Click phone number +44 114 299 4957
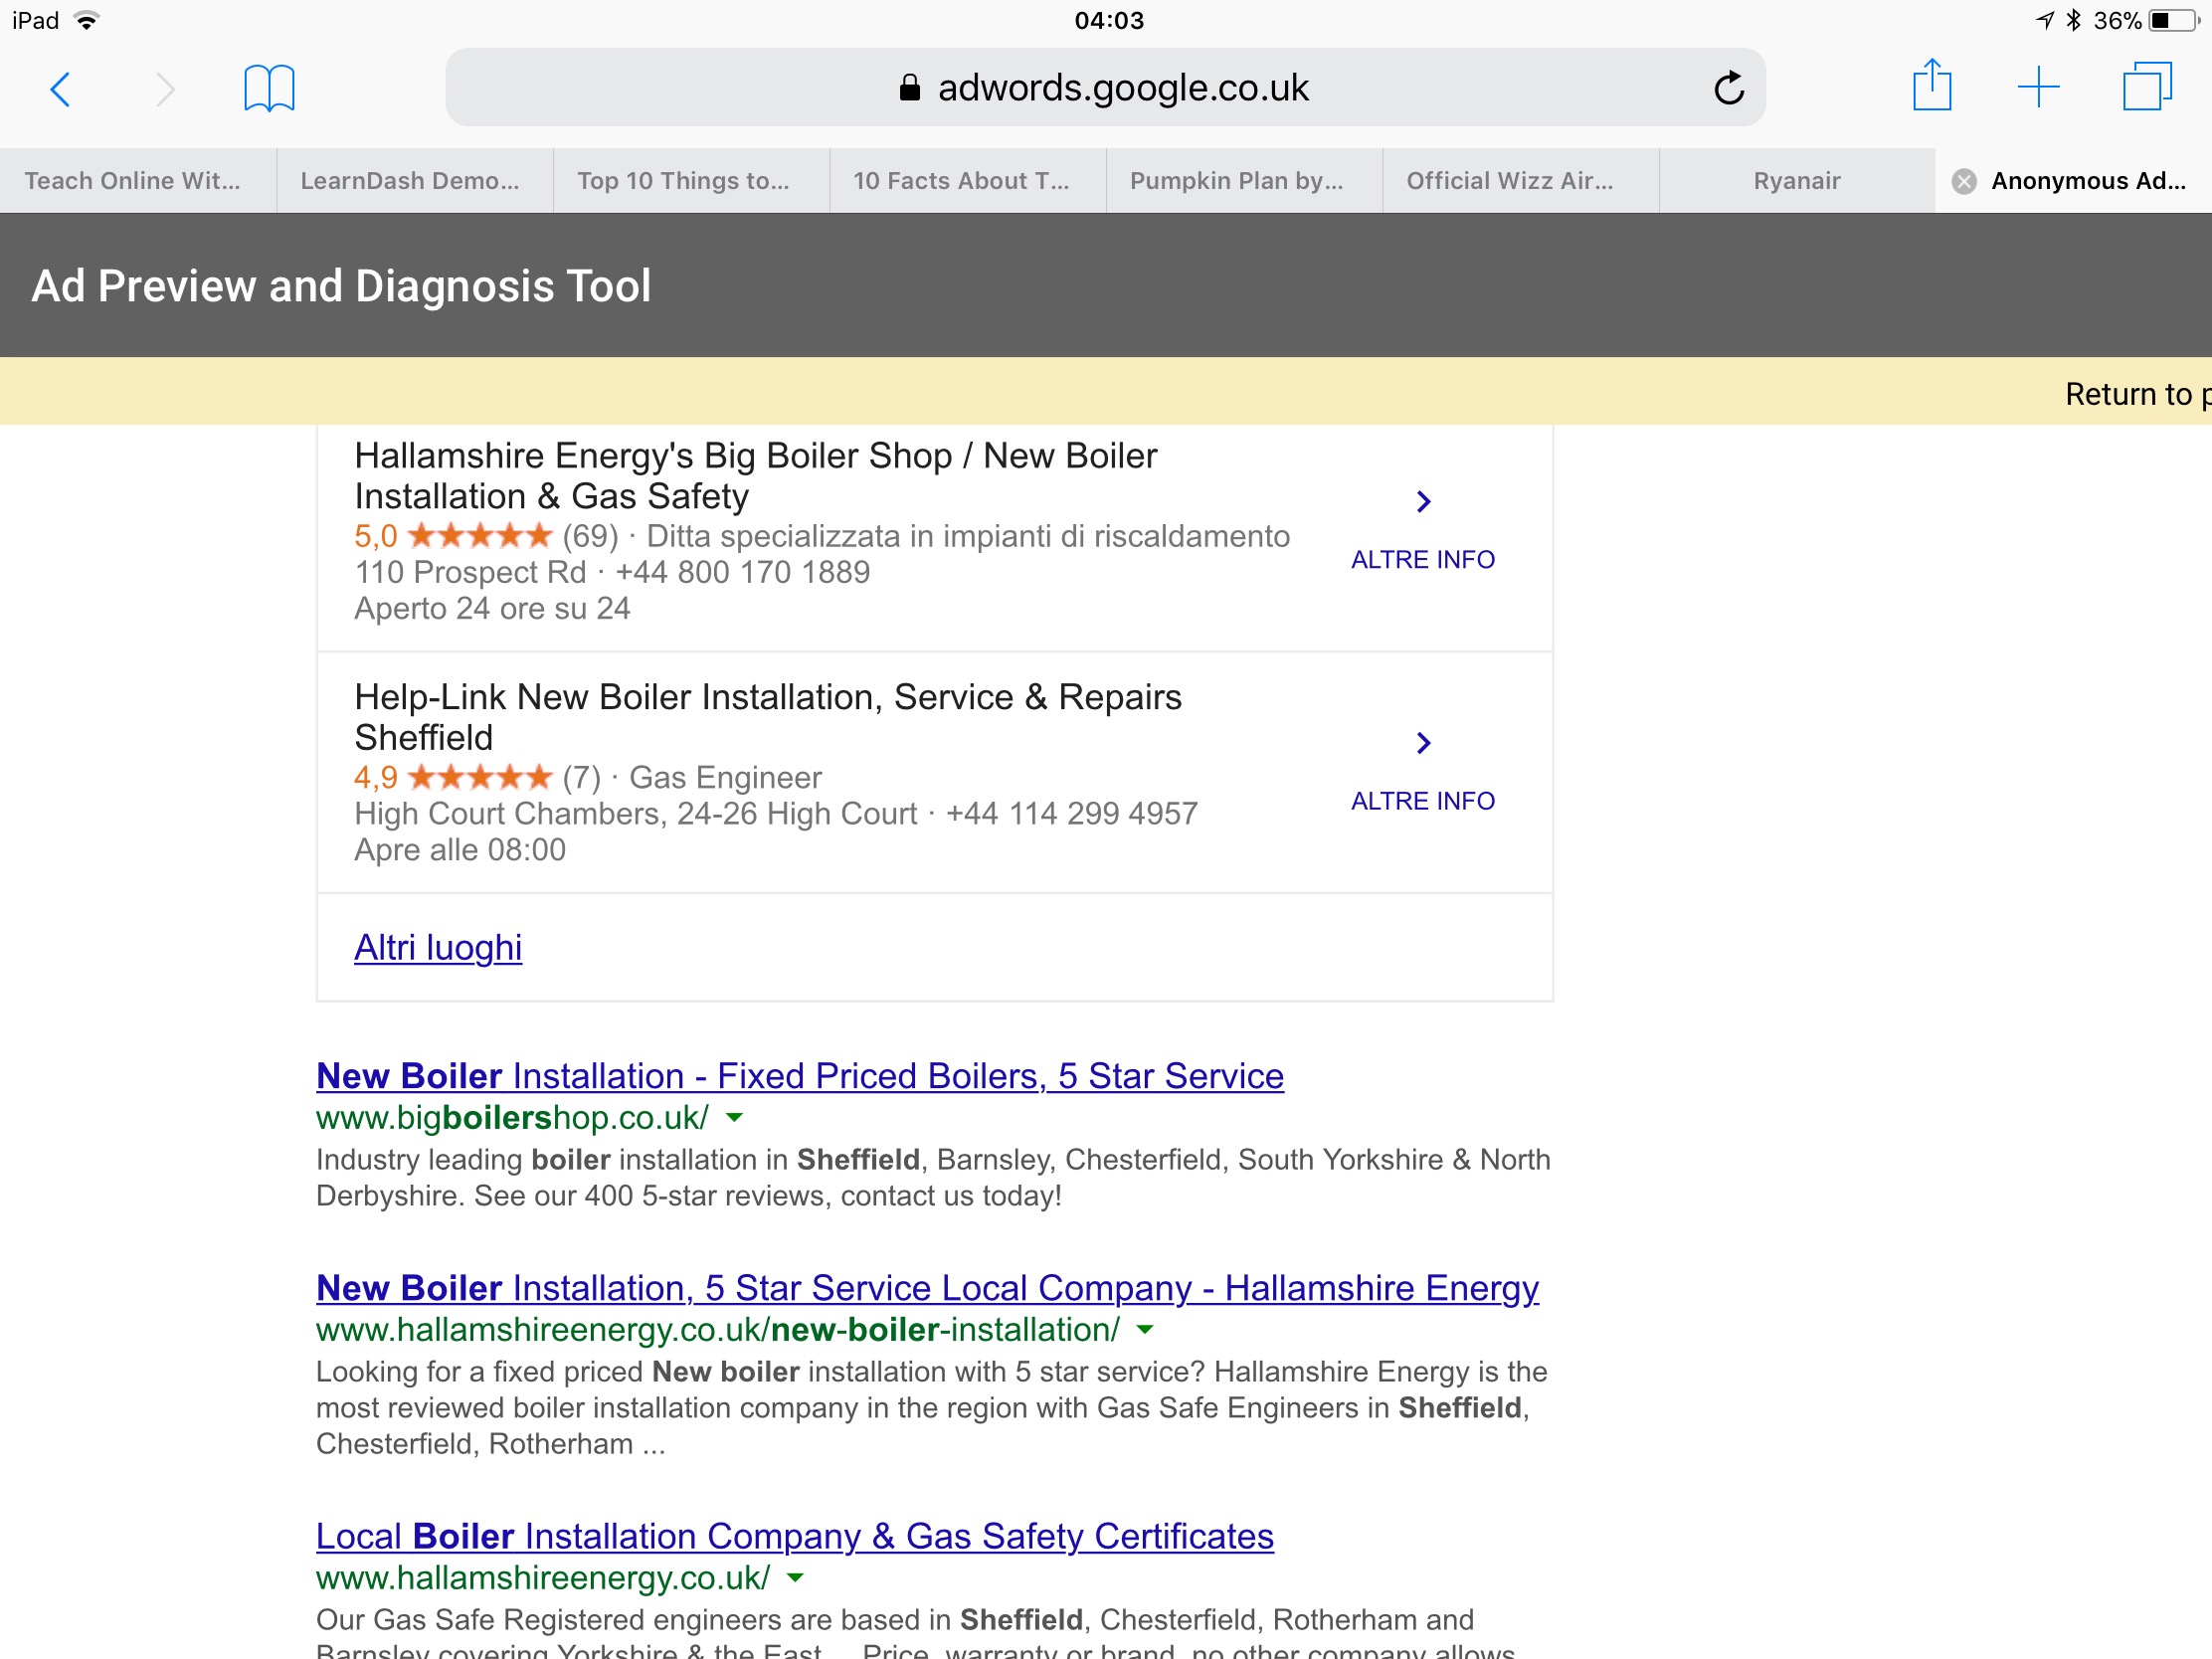This screenshot has width=2212, height=1659. [1072, 813]
